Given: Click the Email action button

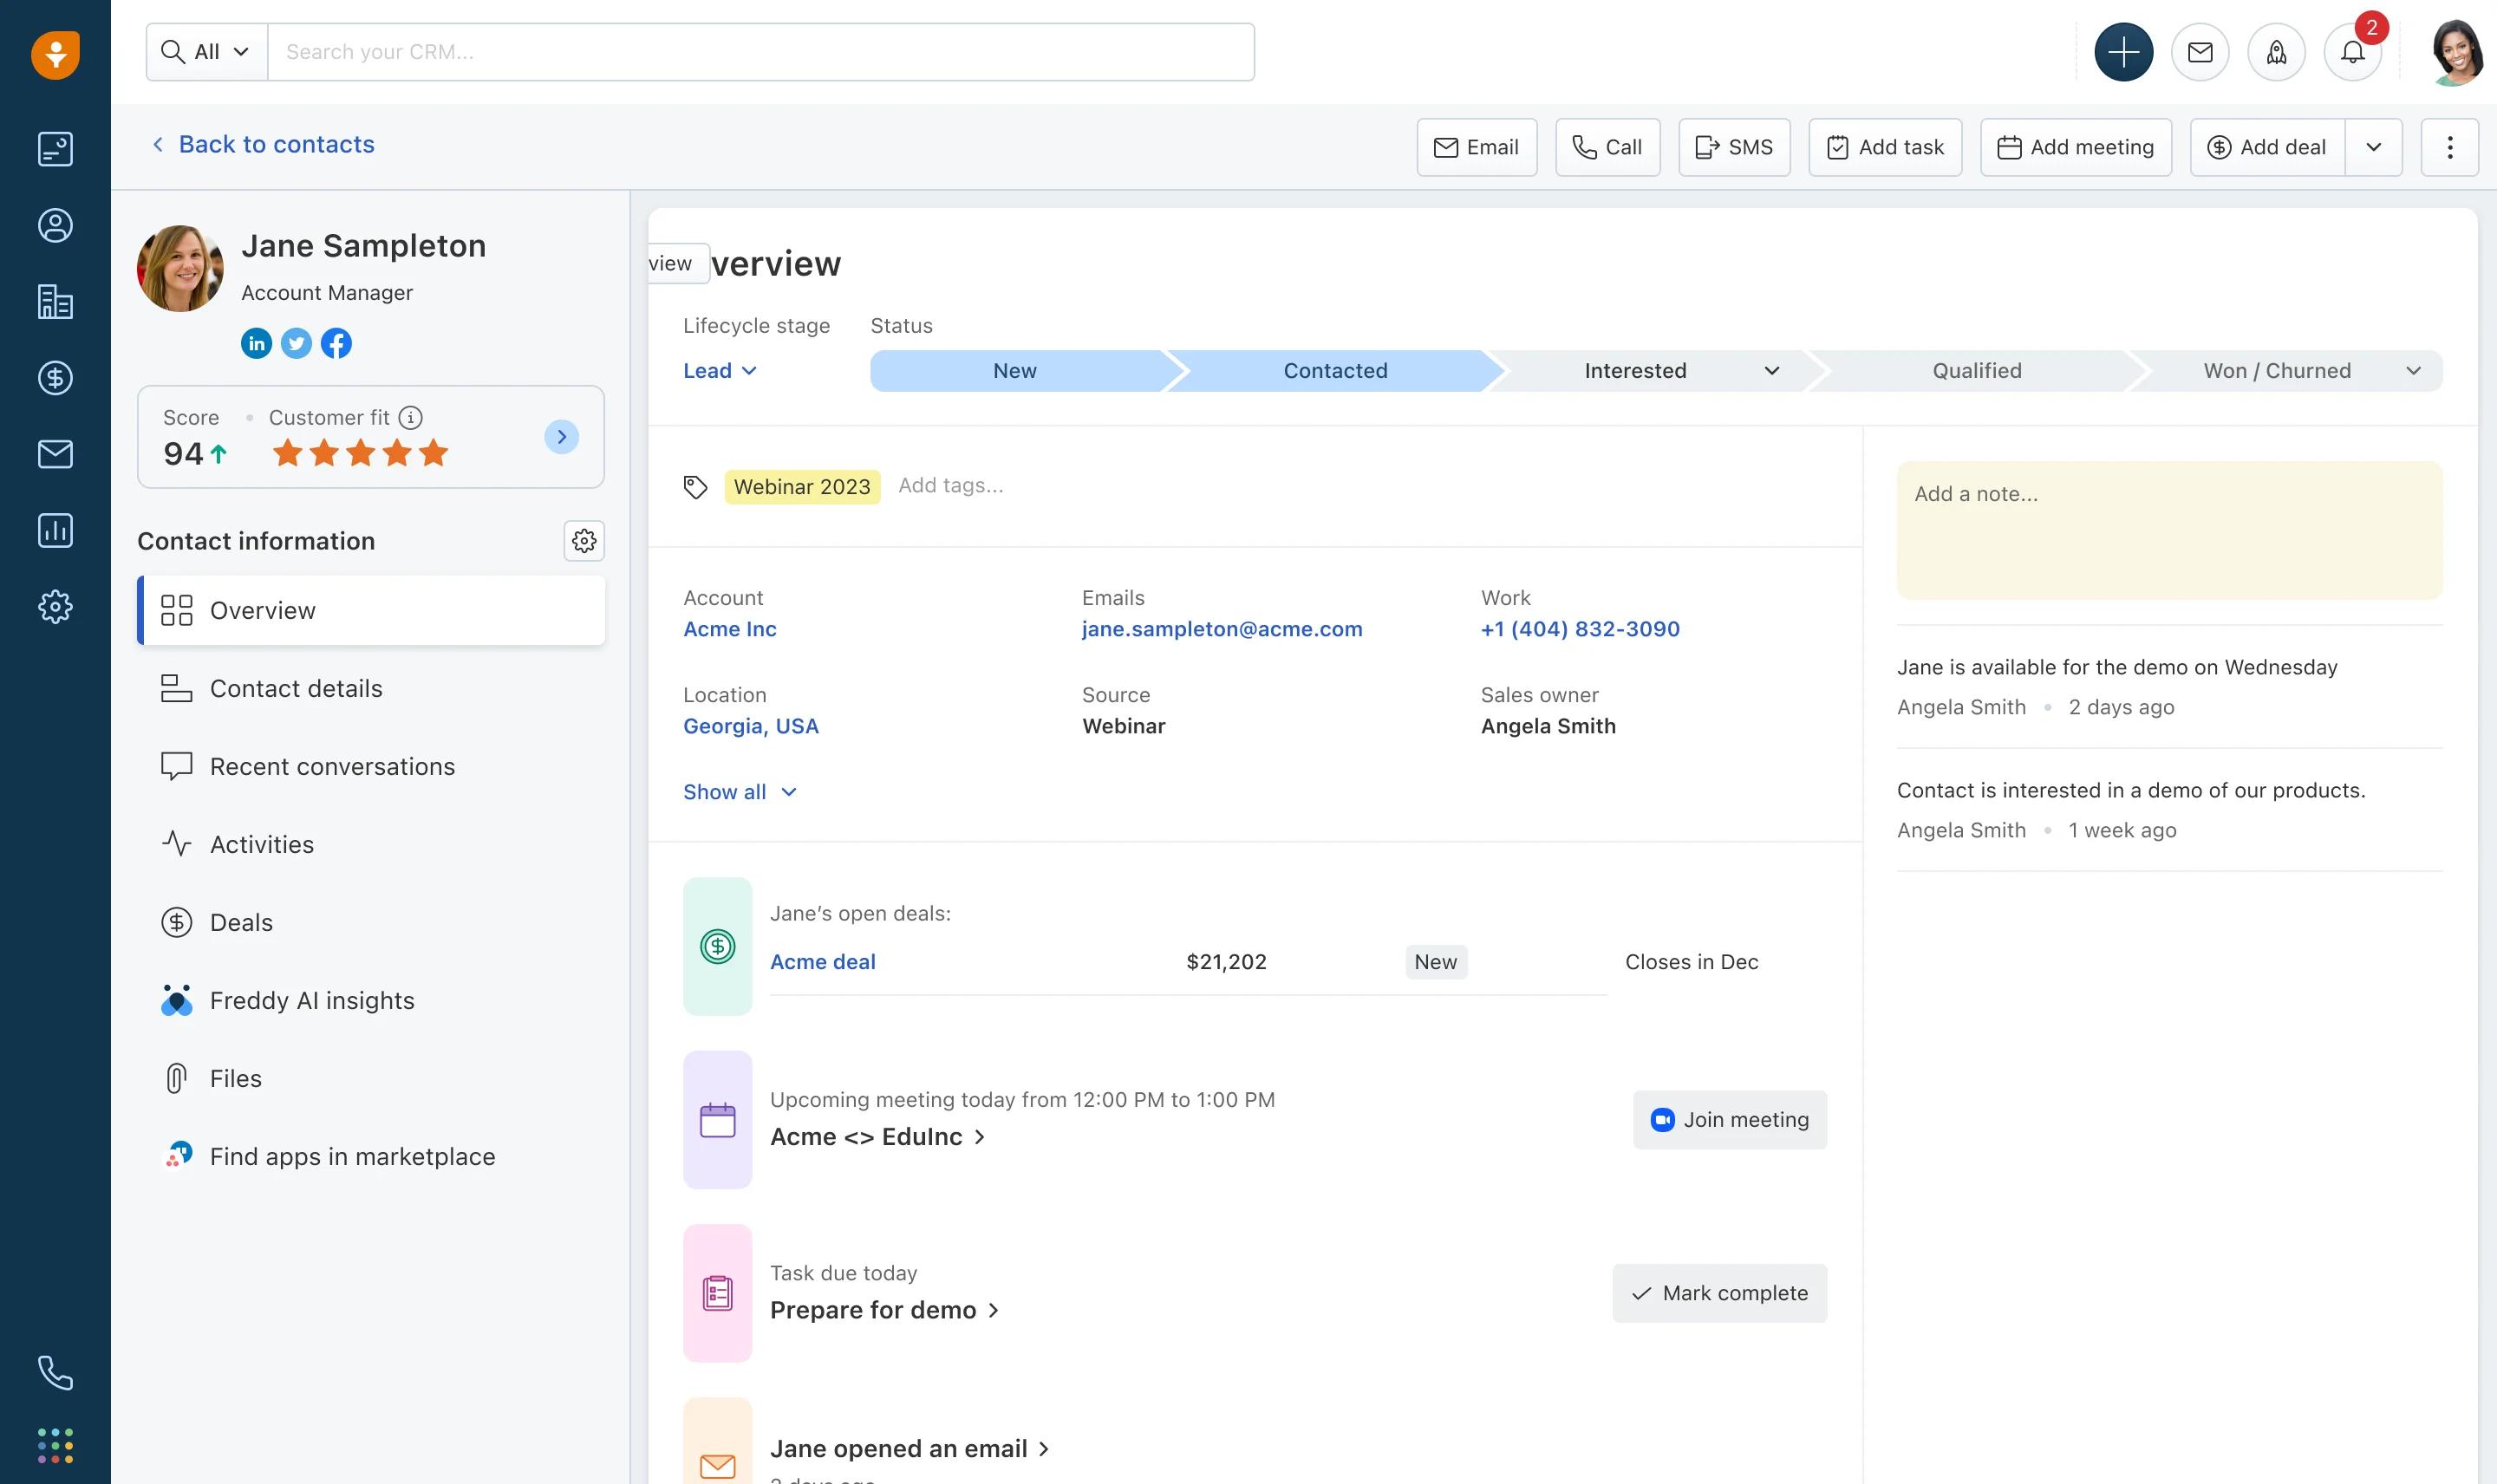Looking at the screenshot, I should [1476, 147].
